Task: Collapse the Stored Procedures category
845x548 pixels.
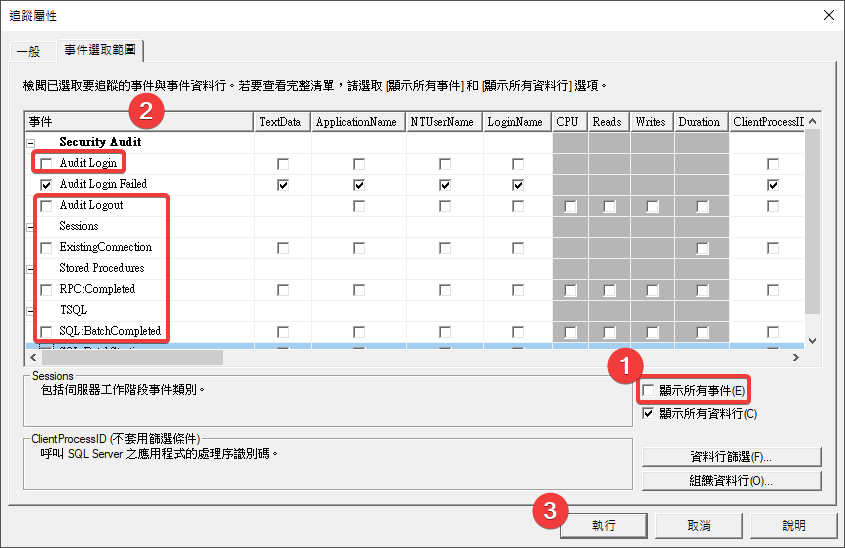Action: (30, 269)
